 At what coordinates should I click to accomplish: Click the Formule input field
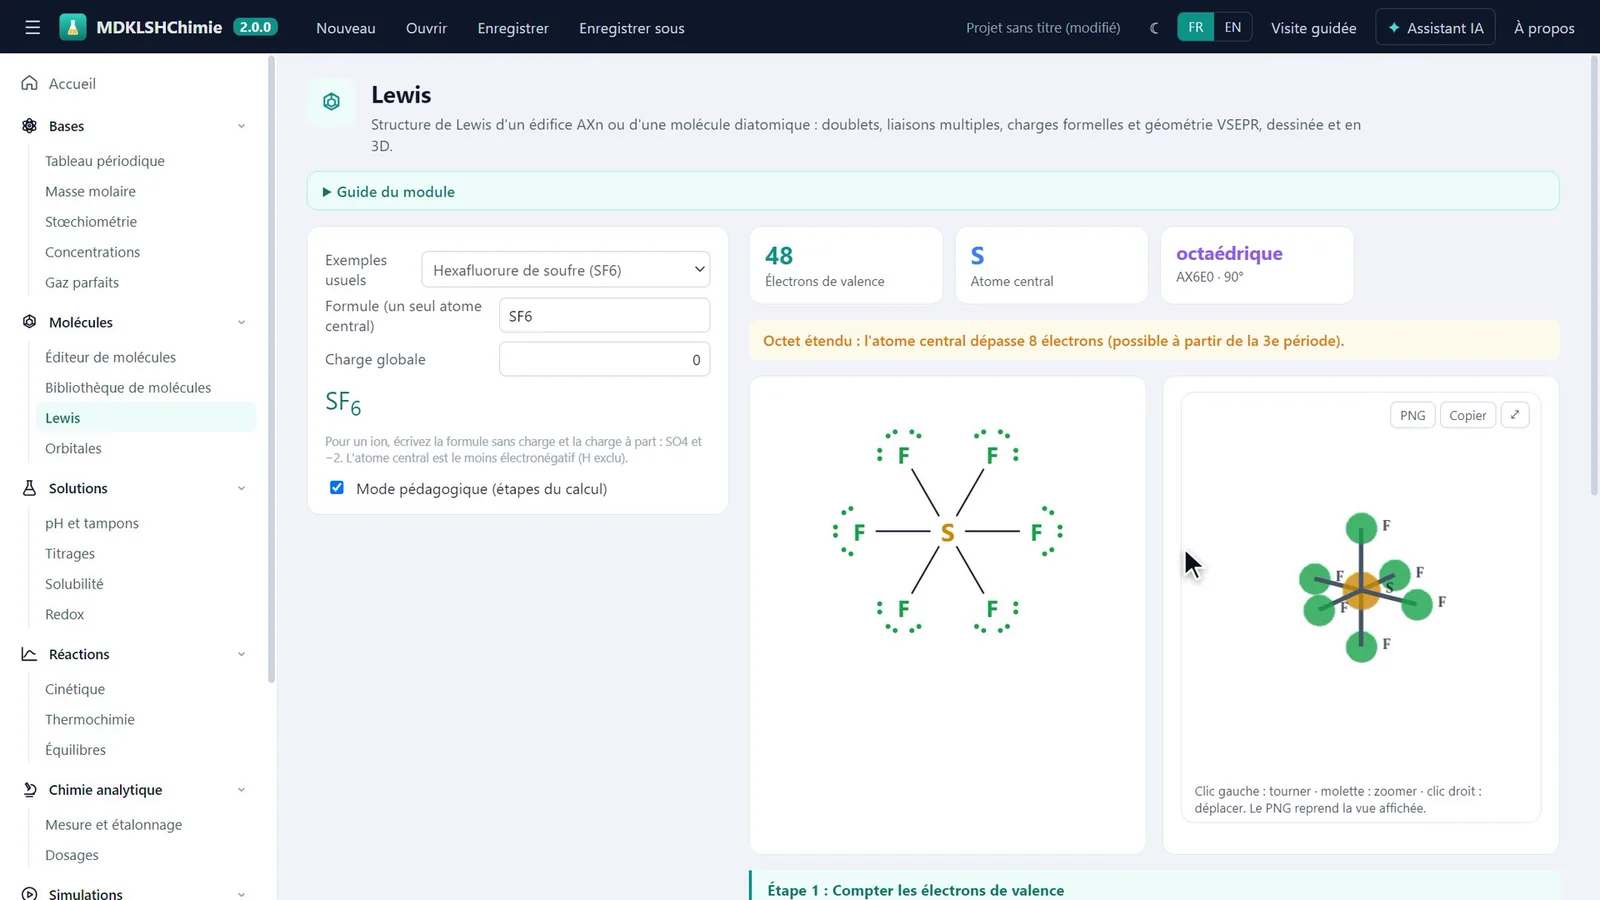point(604,316)
